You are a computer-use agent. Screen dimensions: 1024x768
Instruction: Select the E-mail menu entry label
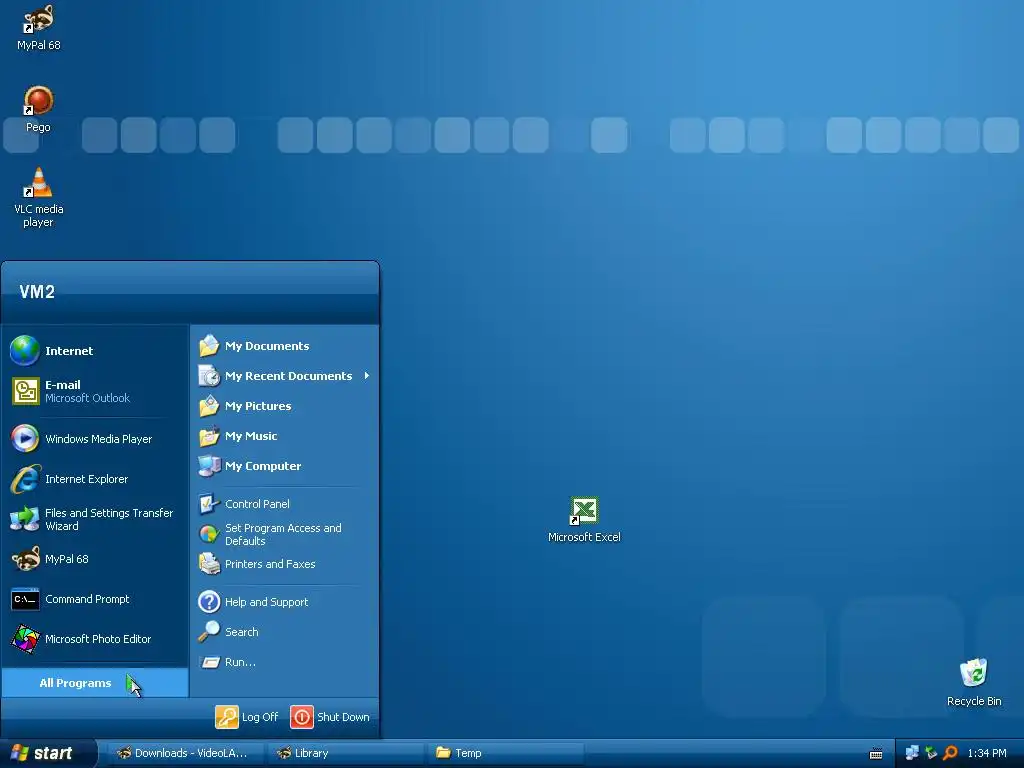tap(63, 385)
